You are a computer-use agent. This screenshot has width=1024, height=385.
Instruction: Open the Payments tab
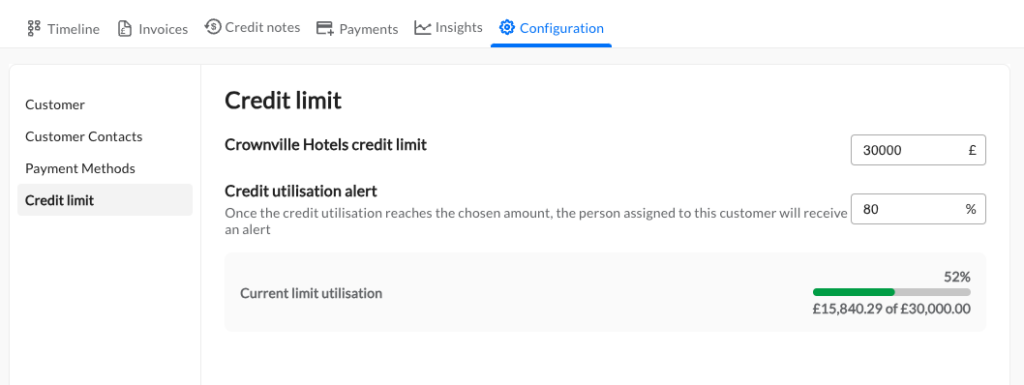coord(357,29)
